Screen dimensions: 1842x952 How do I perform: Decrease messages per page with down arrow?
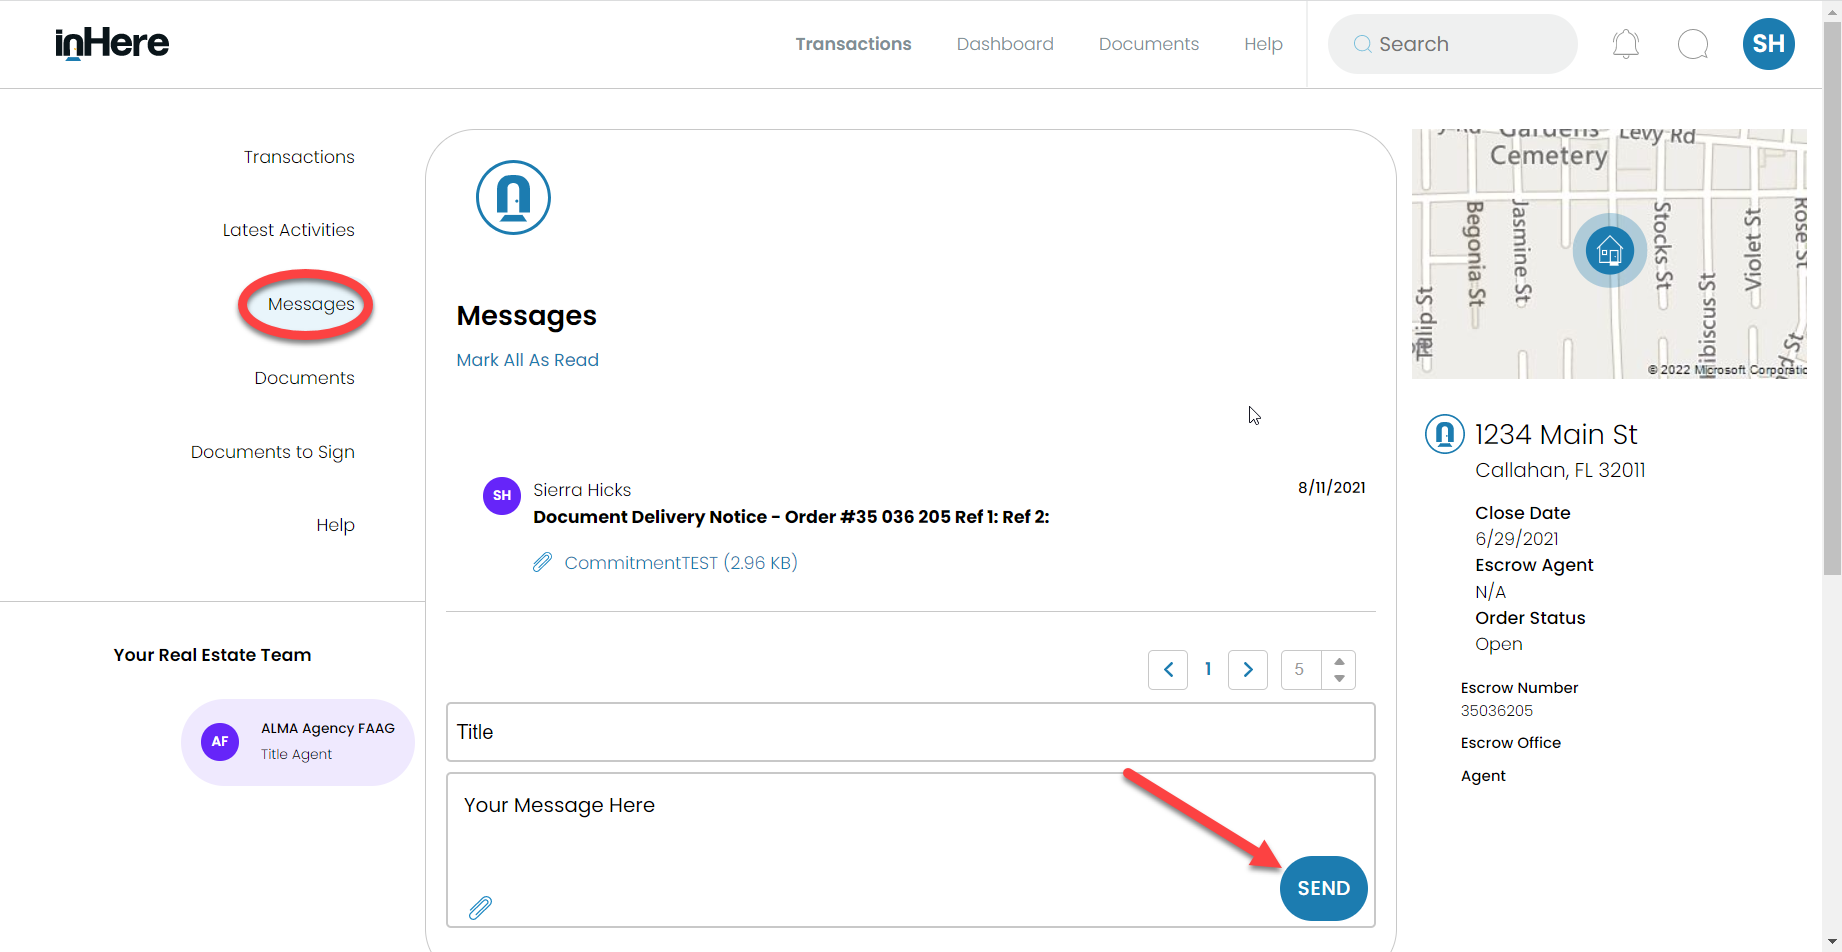(1339, 677)
